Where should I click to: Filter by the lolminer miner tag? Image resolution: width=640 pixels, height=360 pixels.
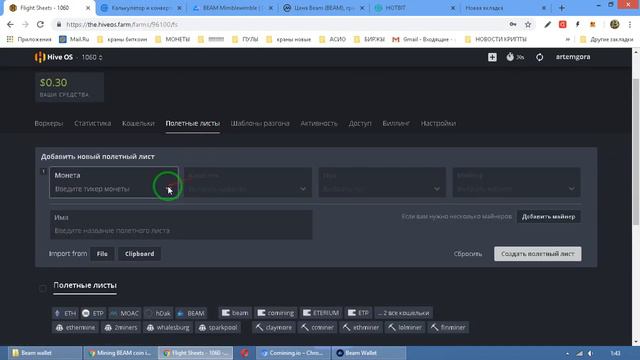click(405, 328)
